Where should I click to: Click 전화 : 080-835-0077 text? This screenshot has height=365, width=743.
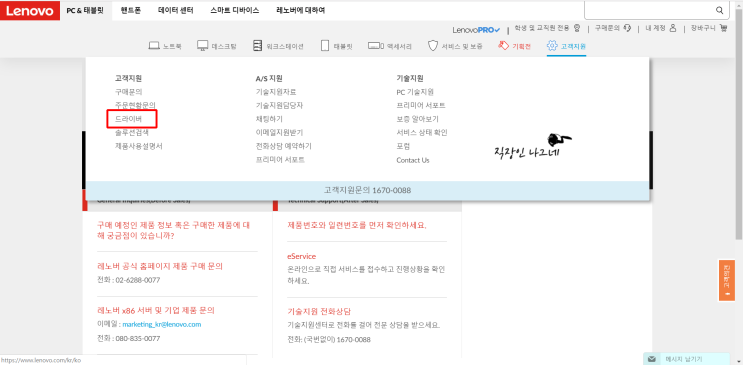click(x=128, y=339)
